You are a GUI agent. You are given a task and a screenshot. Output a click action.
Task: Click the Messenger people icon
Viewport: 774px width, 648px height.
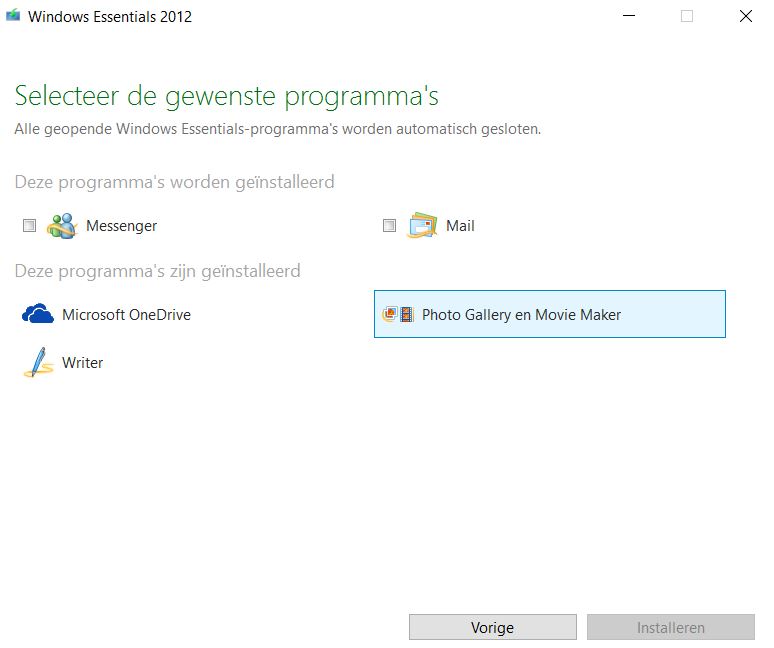click(62, 226)
